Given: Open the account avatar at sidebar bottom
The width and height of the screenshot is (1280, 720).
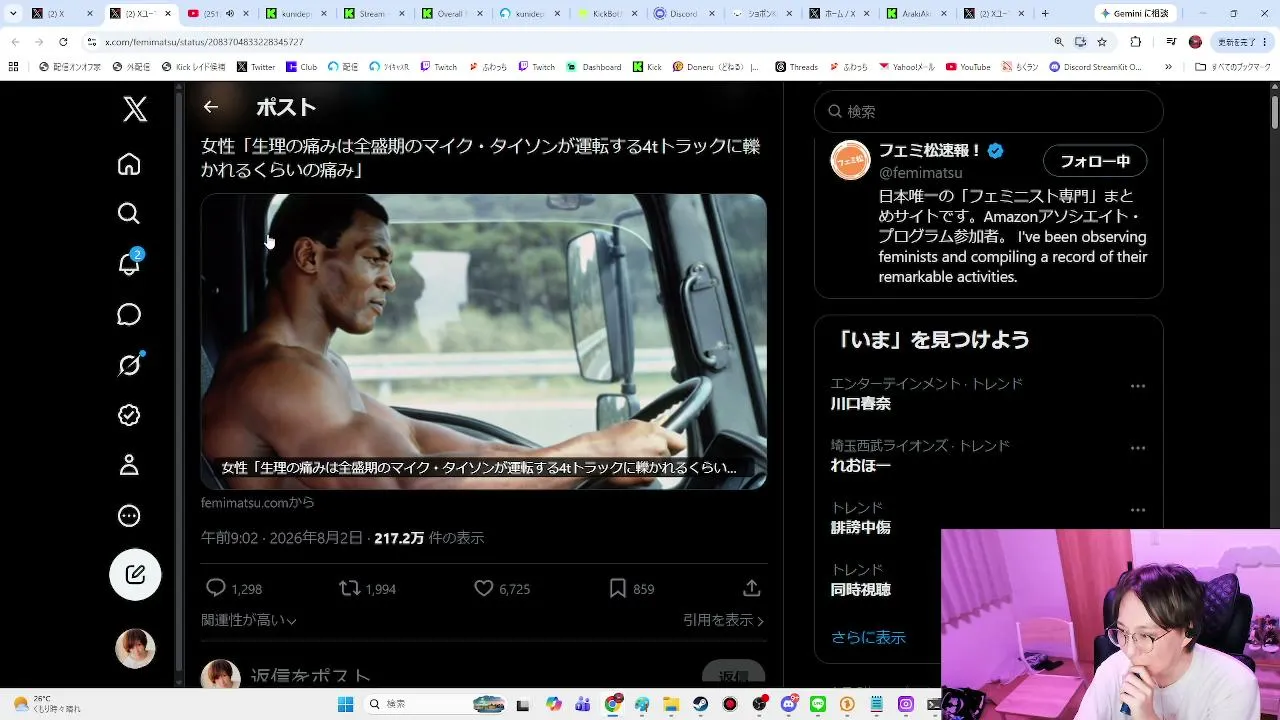Looking at the screenshot, I should pyautogui.click(x=135, y=649).
